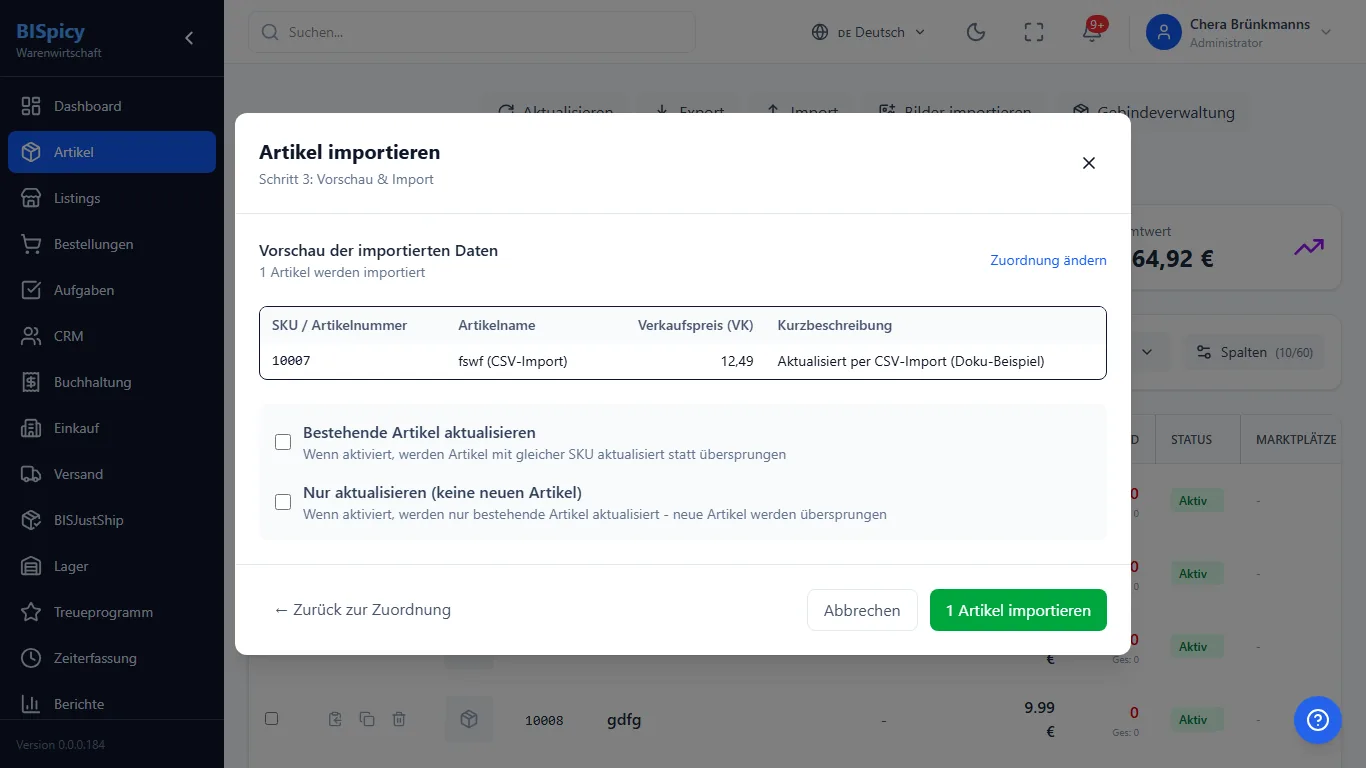Open Aufgaben from sidebar

(x=112, y=290)
